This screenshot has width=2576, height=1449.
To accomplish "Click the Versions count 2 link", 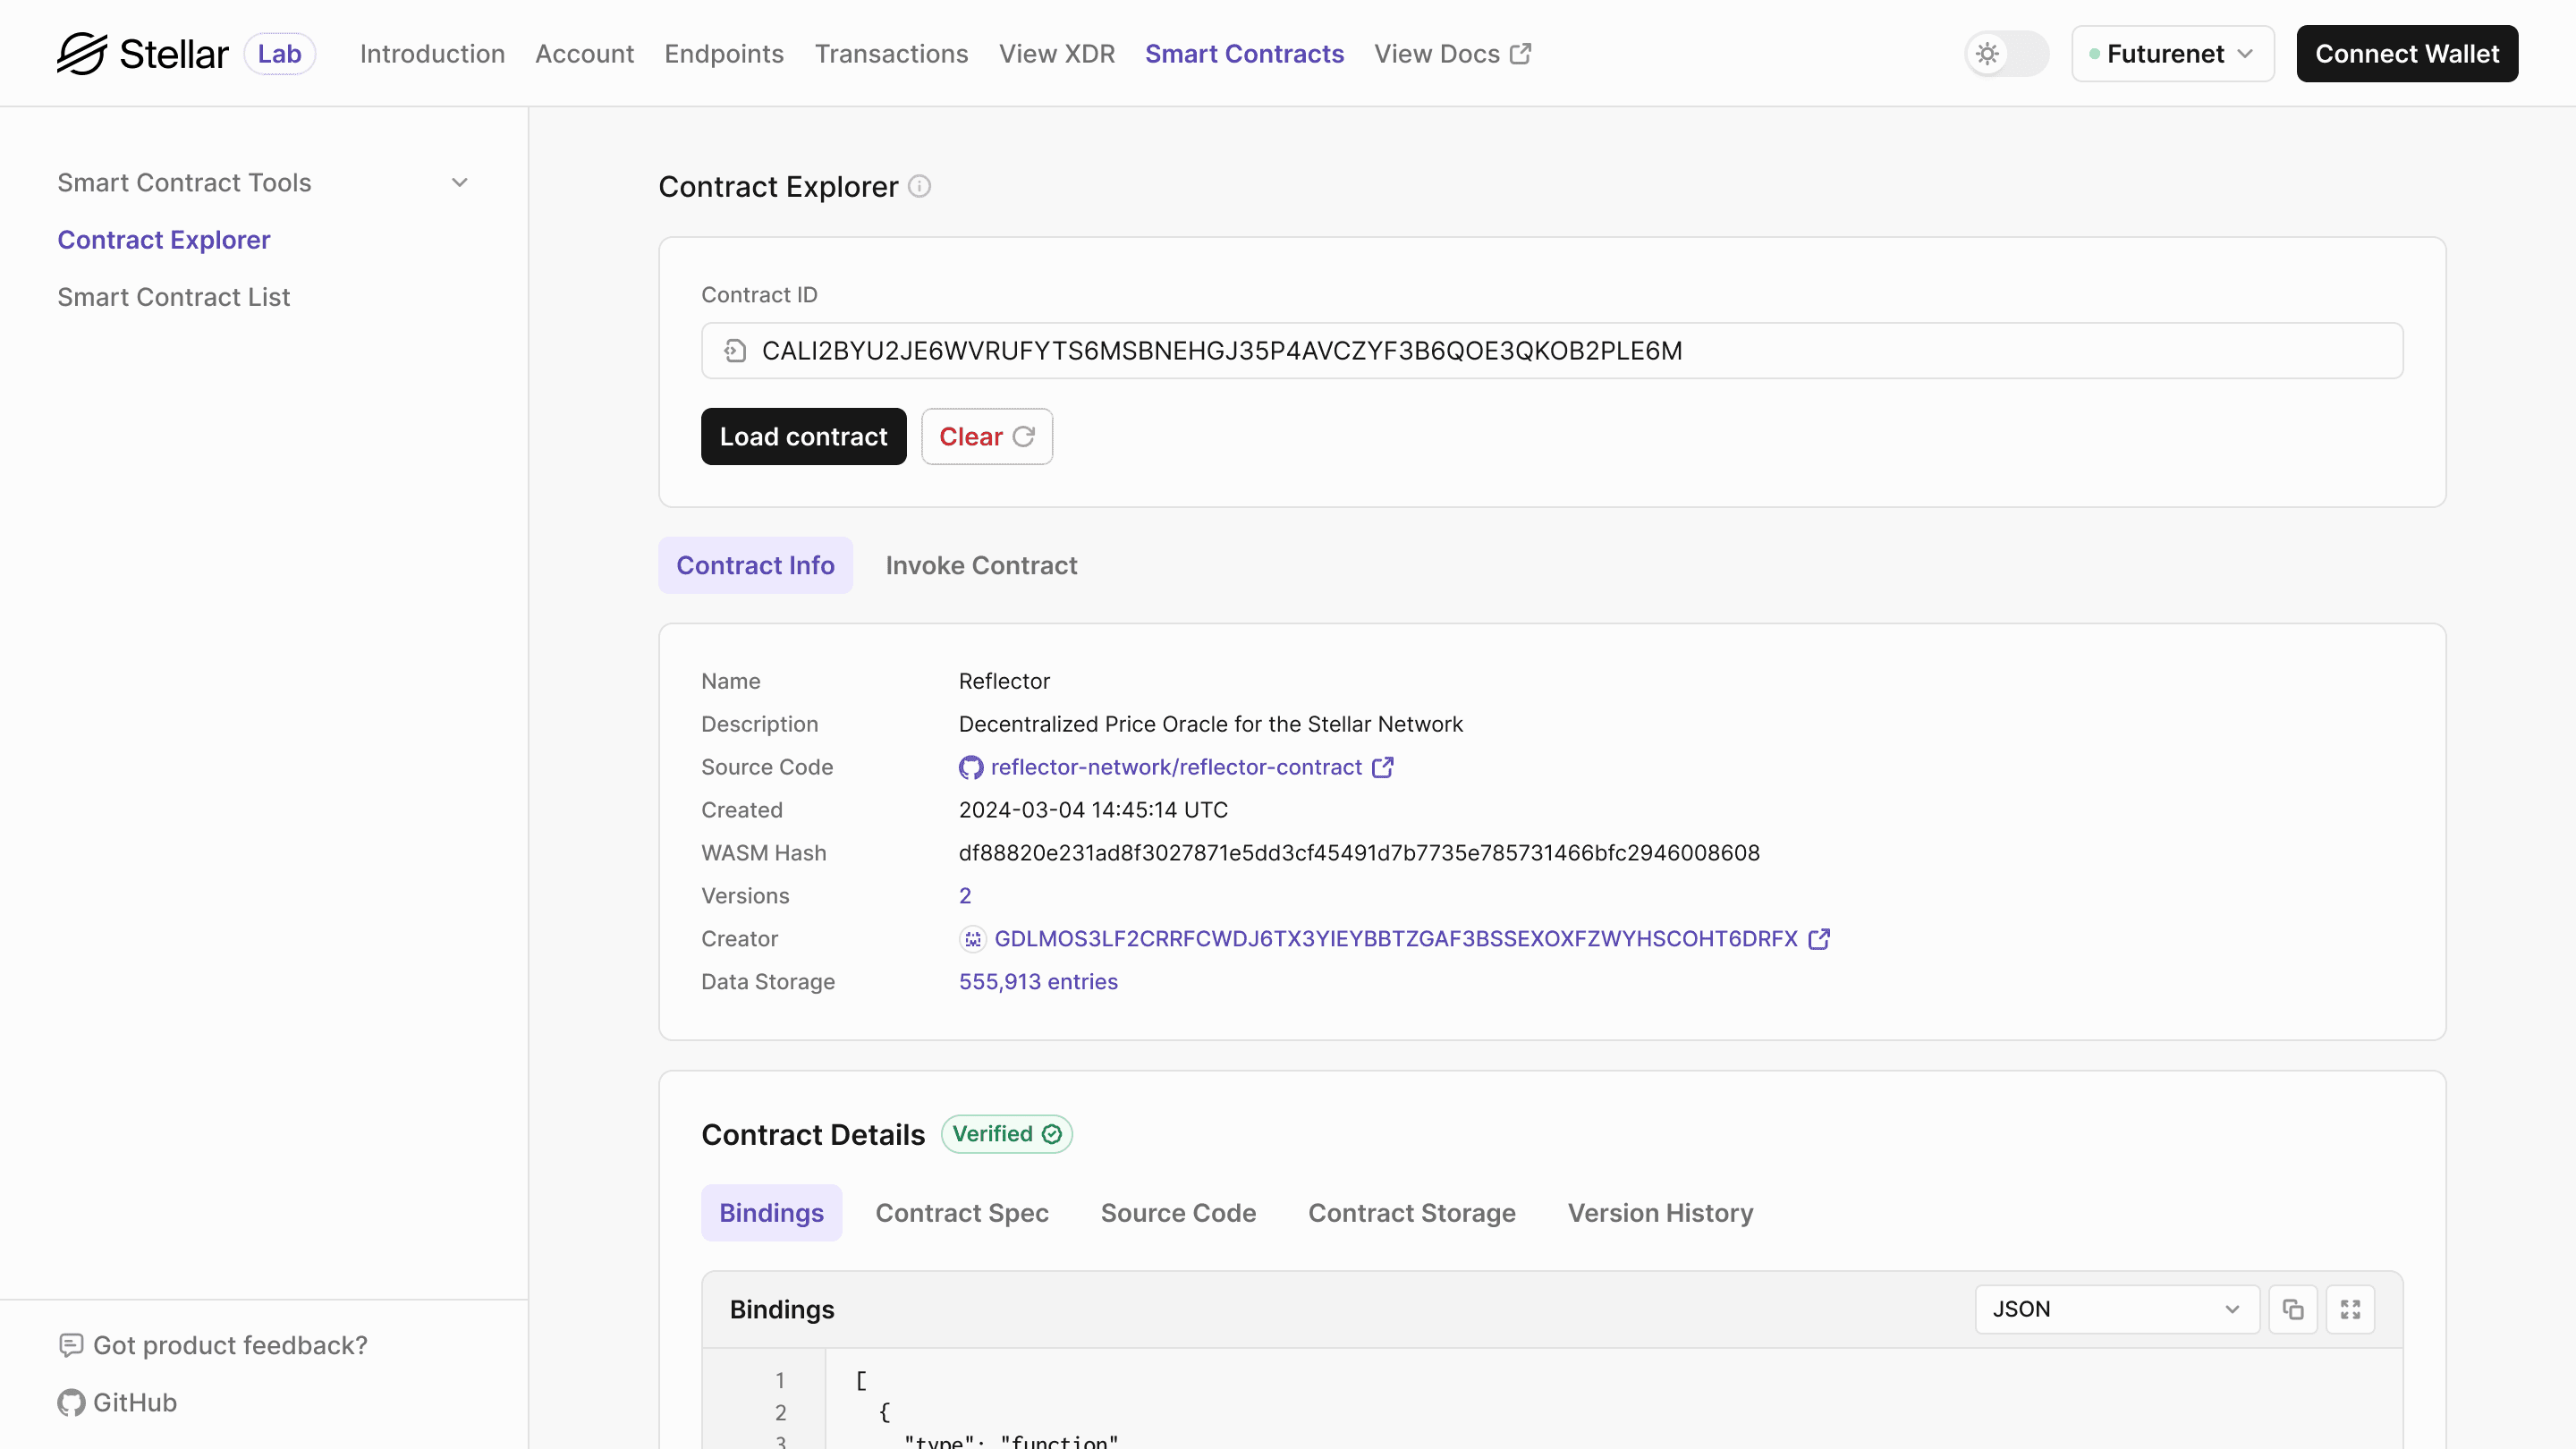I will tap(965, 896).
